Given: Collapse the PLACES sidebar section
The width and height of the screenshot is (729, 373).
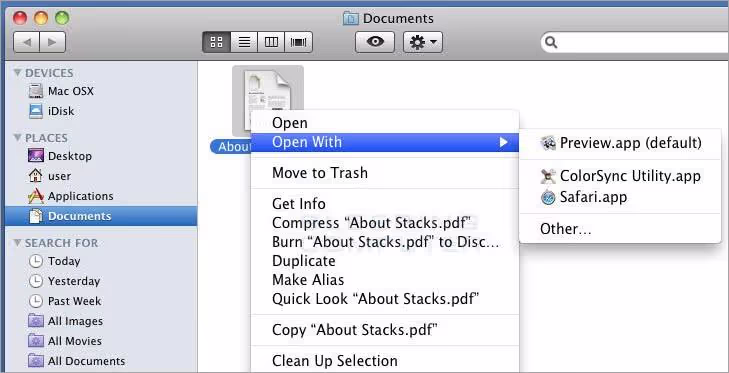Looking at the screenshot, I should pyautogui.click(x=18, y=138).
